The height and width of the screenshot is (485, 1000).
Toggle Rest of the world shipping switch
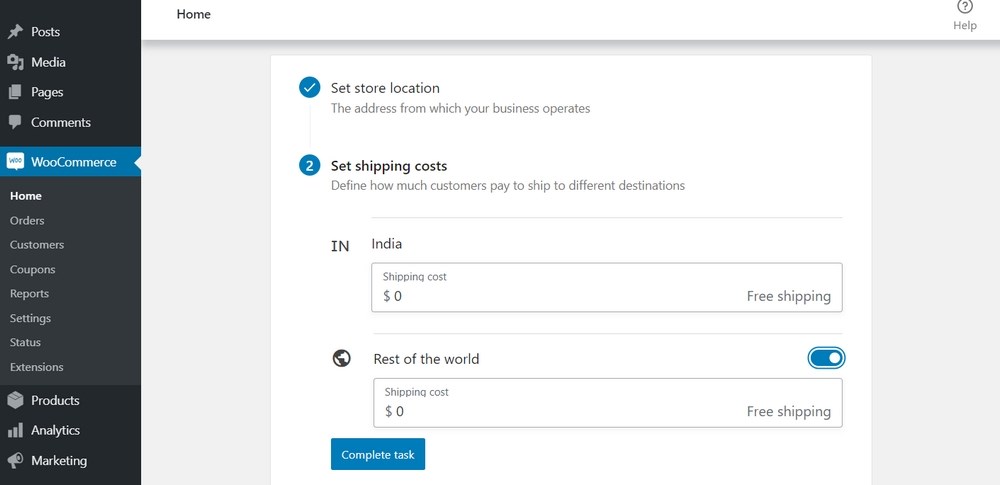826,358
